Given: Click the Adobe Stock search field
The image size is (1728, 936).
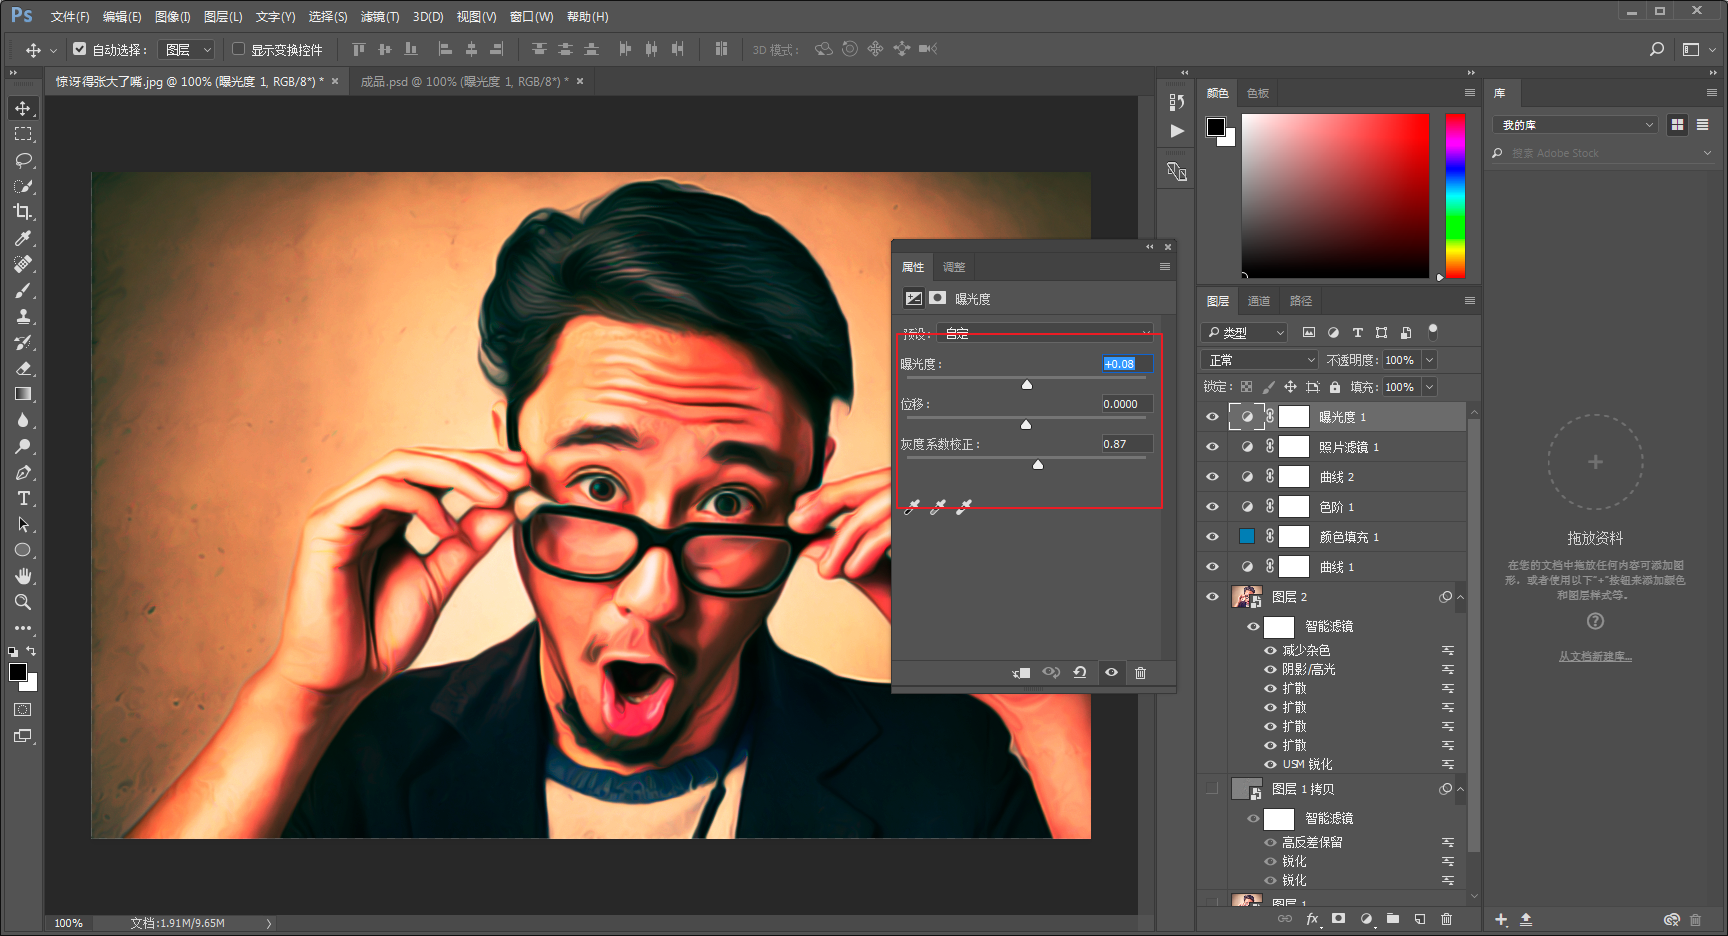Looking at the screenshot, I should click(1603, 153).
